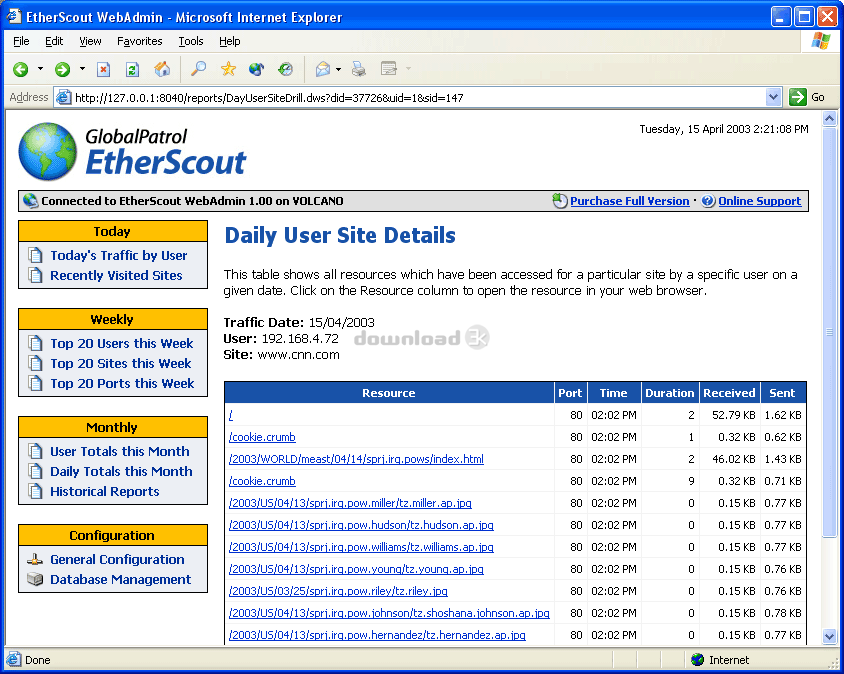Click the vertical scrollbar up arrow
The width and height of the screenshot is (844, 674).
[x=829, y=118]
